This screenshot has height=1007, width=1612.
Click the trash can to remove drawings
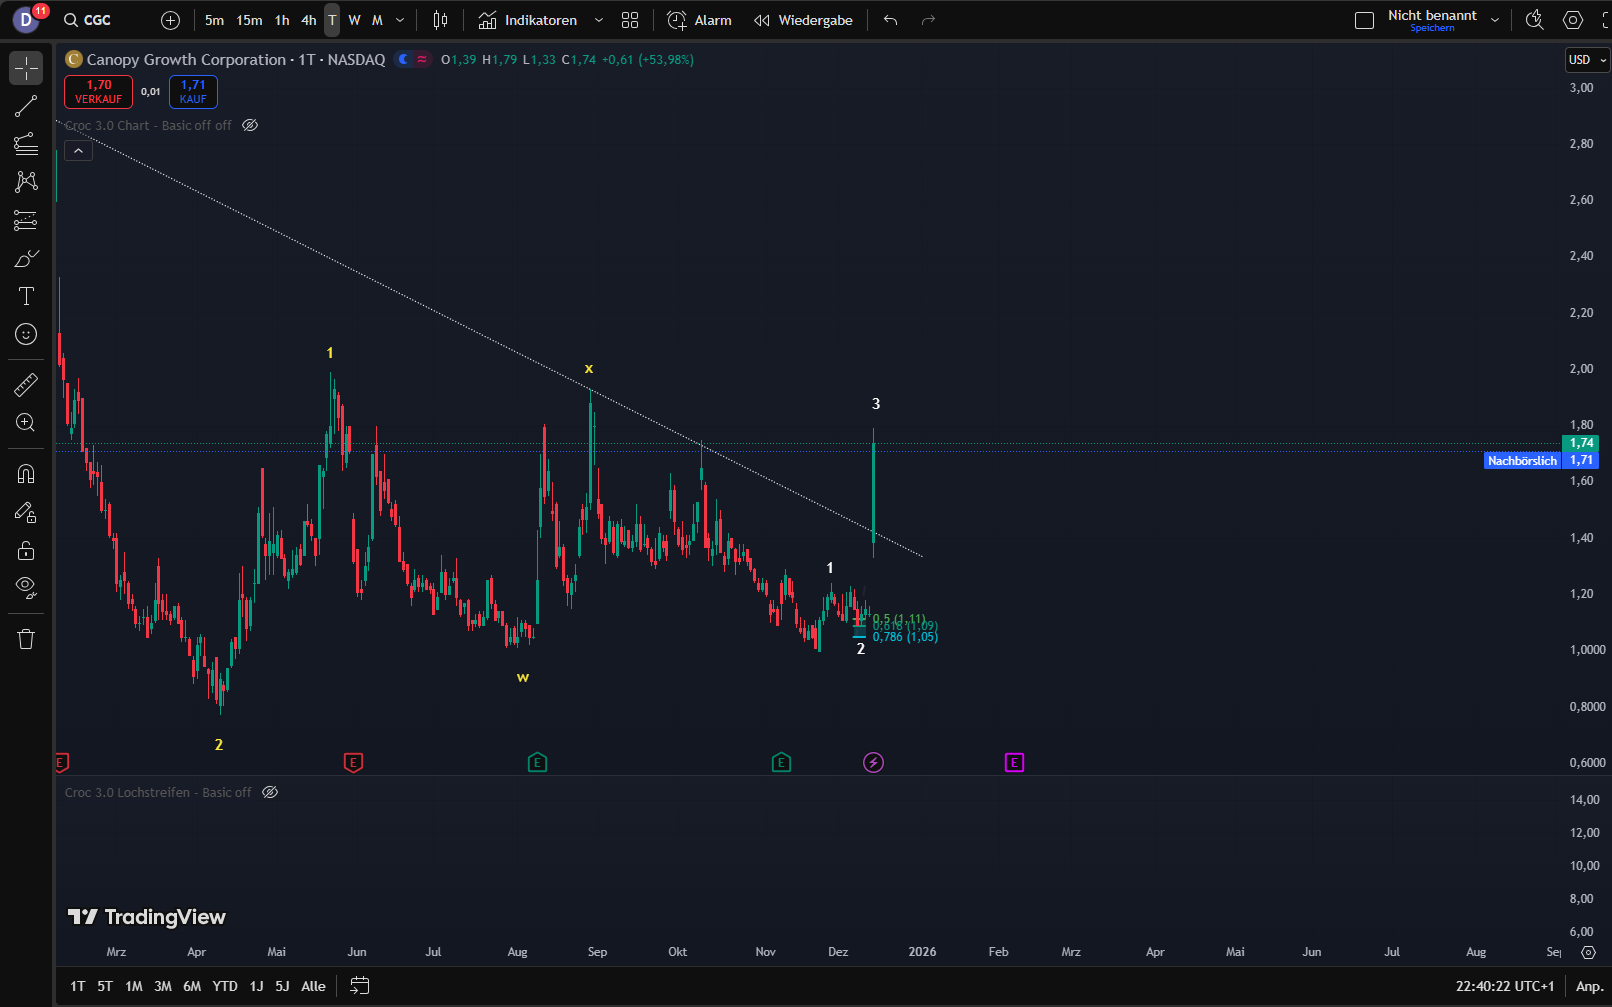(x=26, y=639)
